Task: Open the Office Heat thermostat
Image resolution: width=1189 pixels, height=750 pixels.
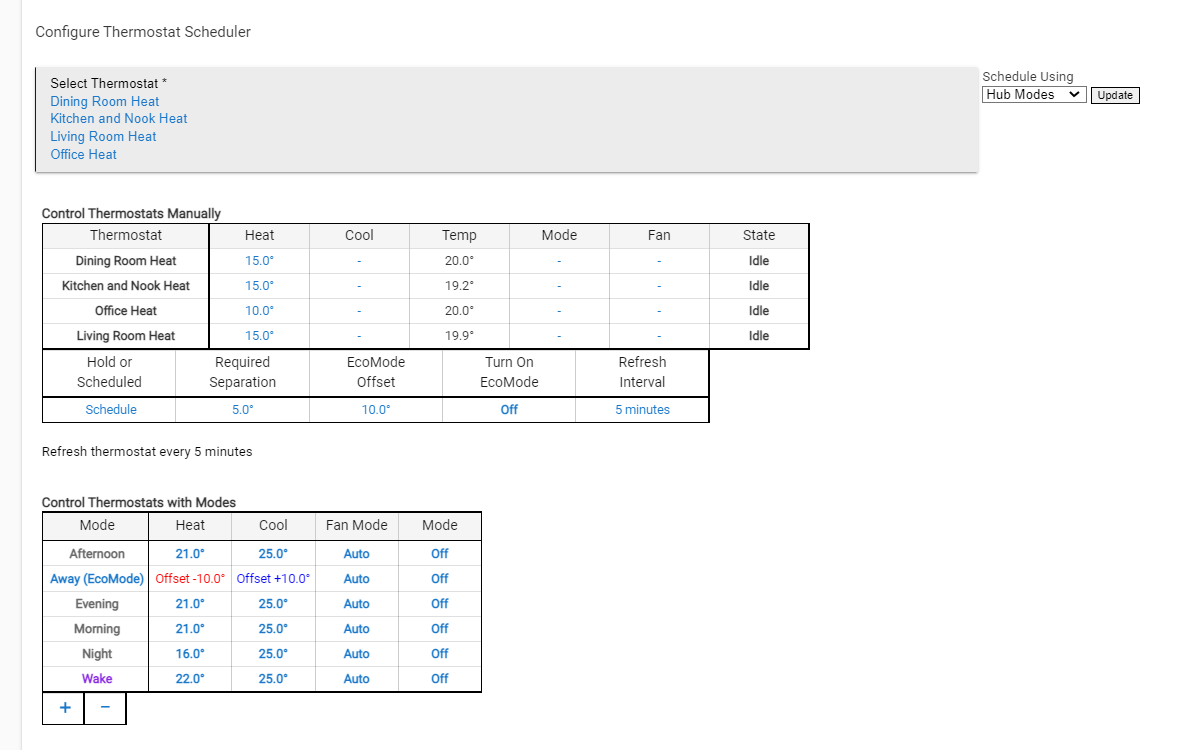Action: pos(83,154)
